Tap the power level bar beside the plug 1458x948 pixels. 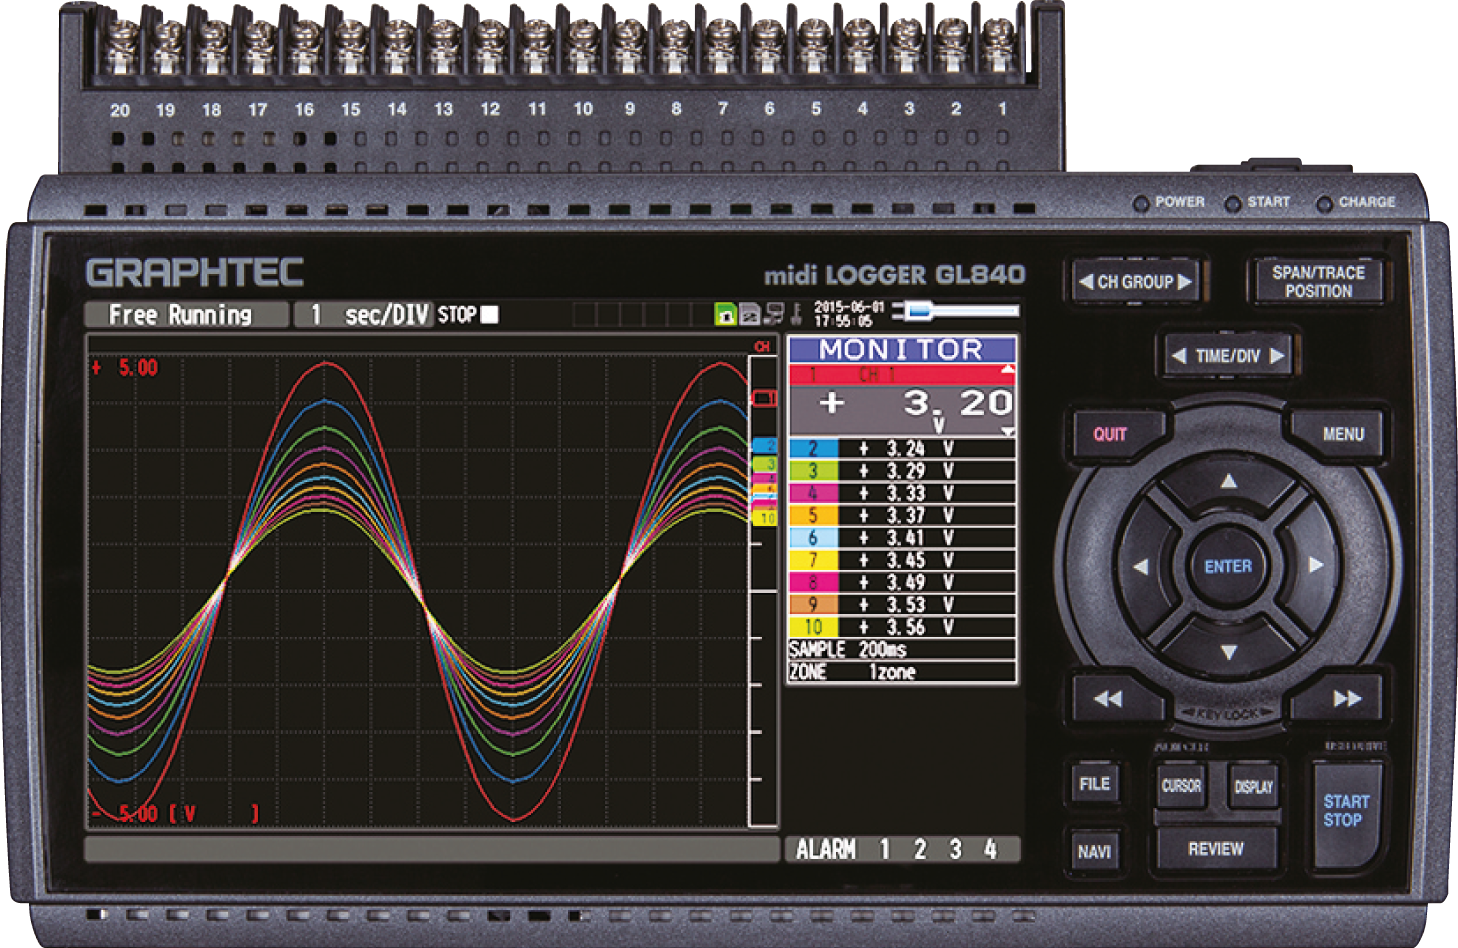click(974, 312)
